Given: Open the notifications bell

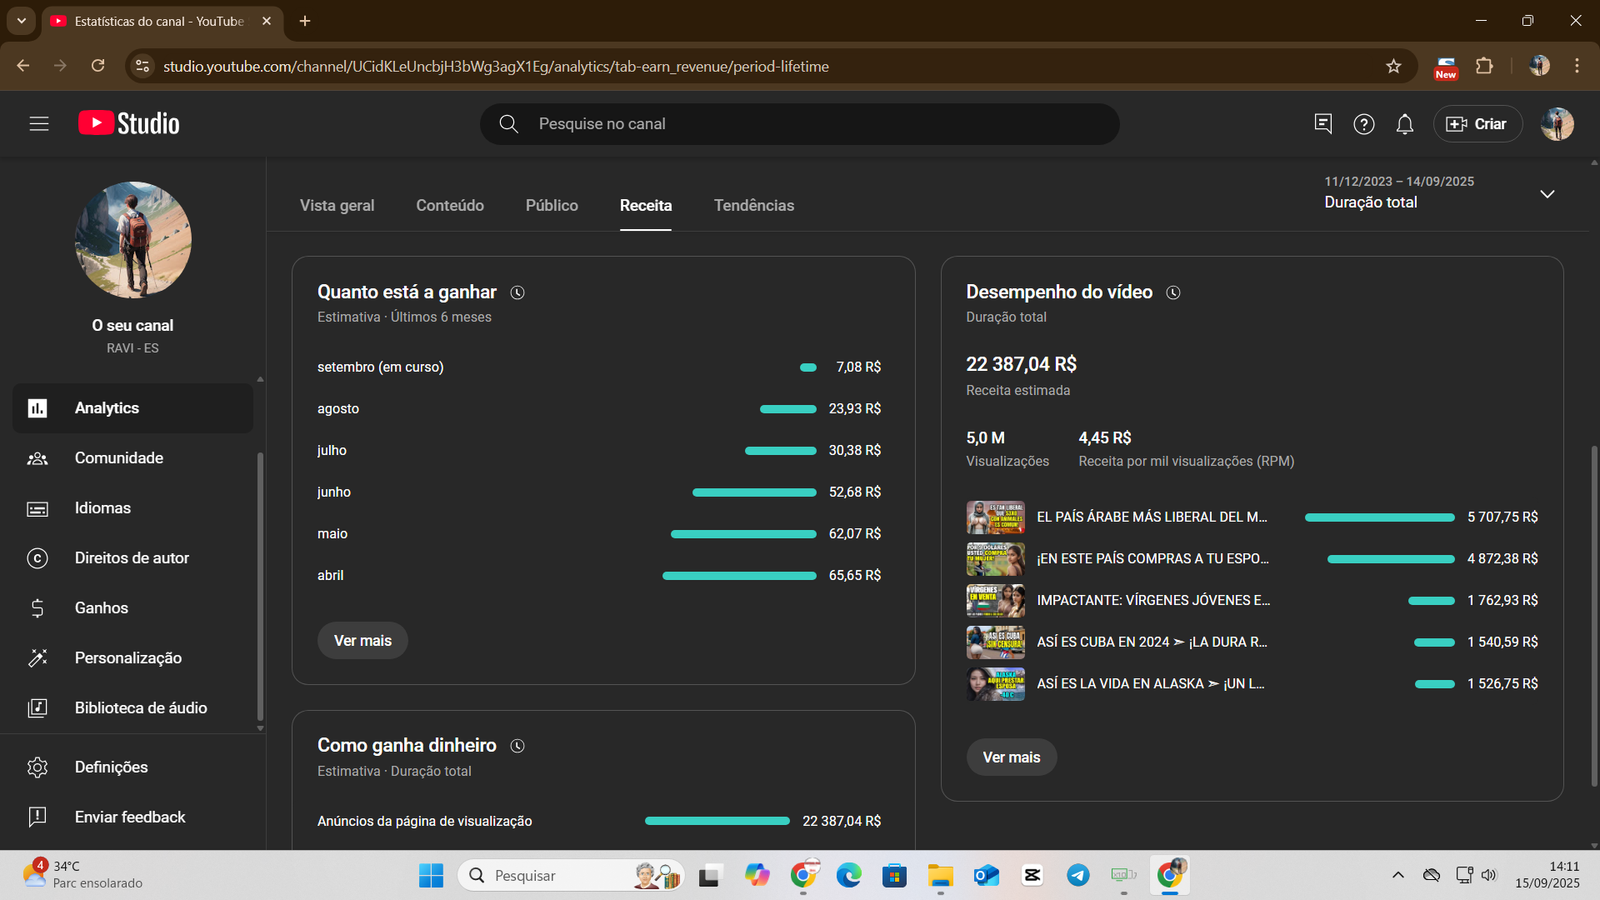Looking at the screenshot, I should point(1404,124).
